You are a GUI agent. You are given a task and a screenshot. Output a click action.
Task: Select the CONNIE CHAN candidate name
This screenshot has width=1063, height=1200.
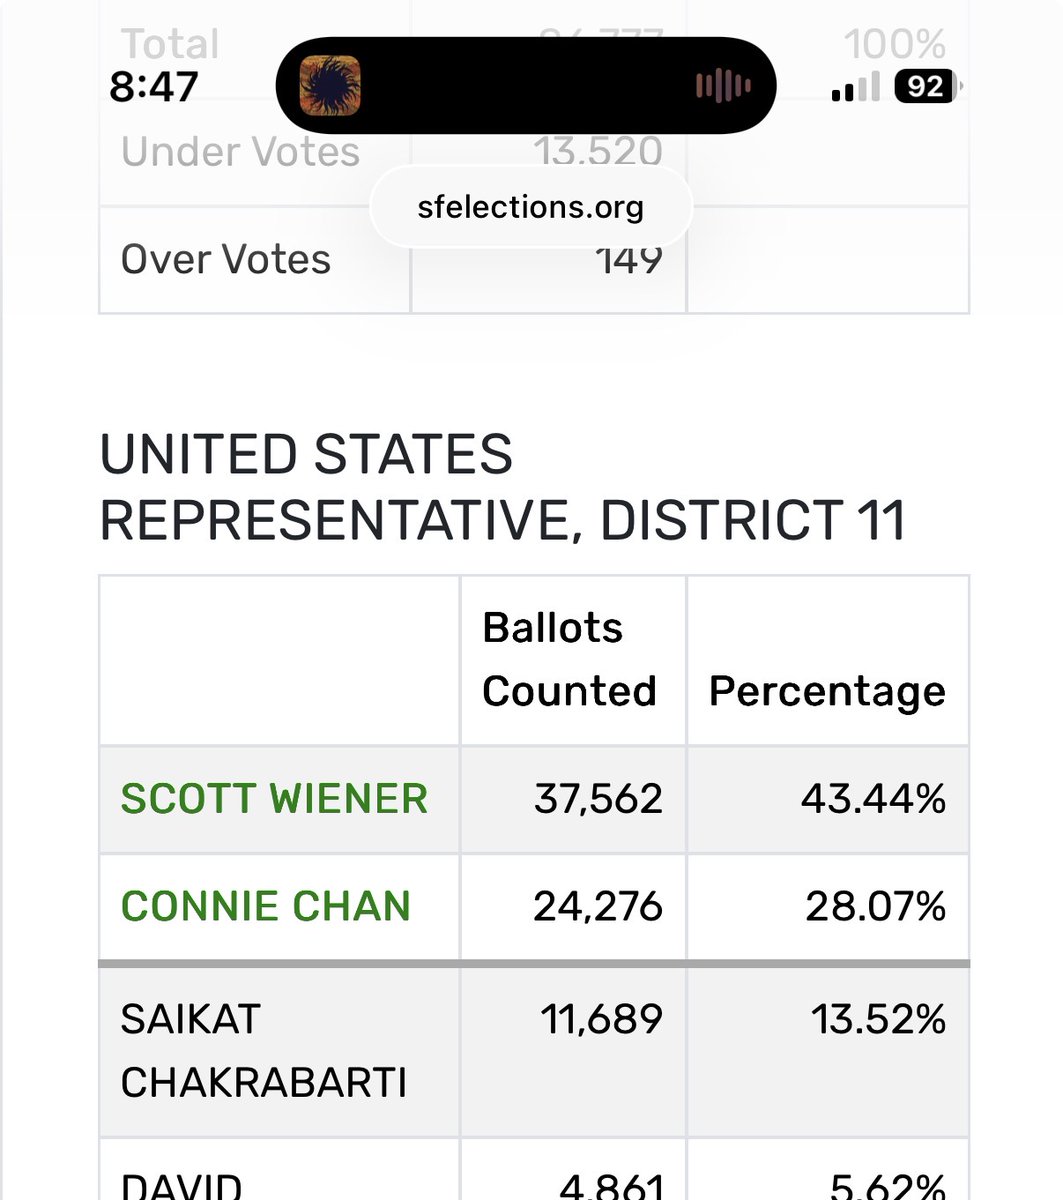[x=266, y=907]
